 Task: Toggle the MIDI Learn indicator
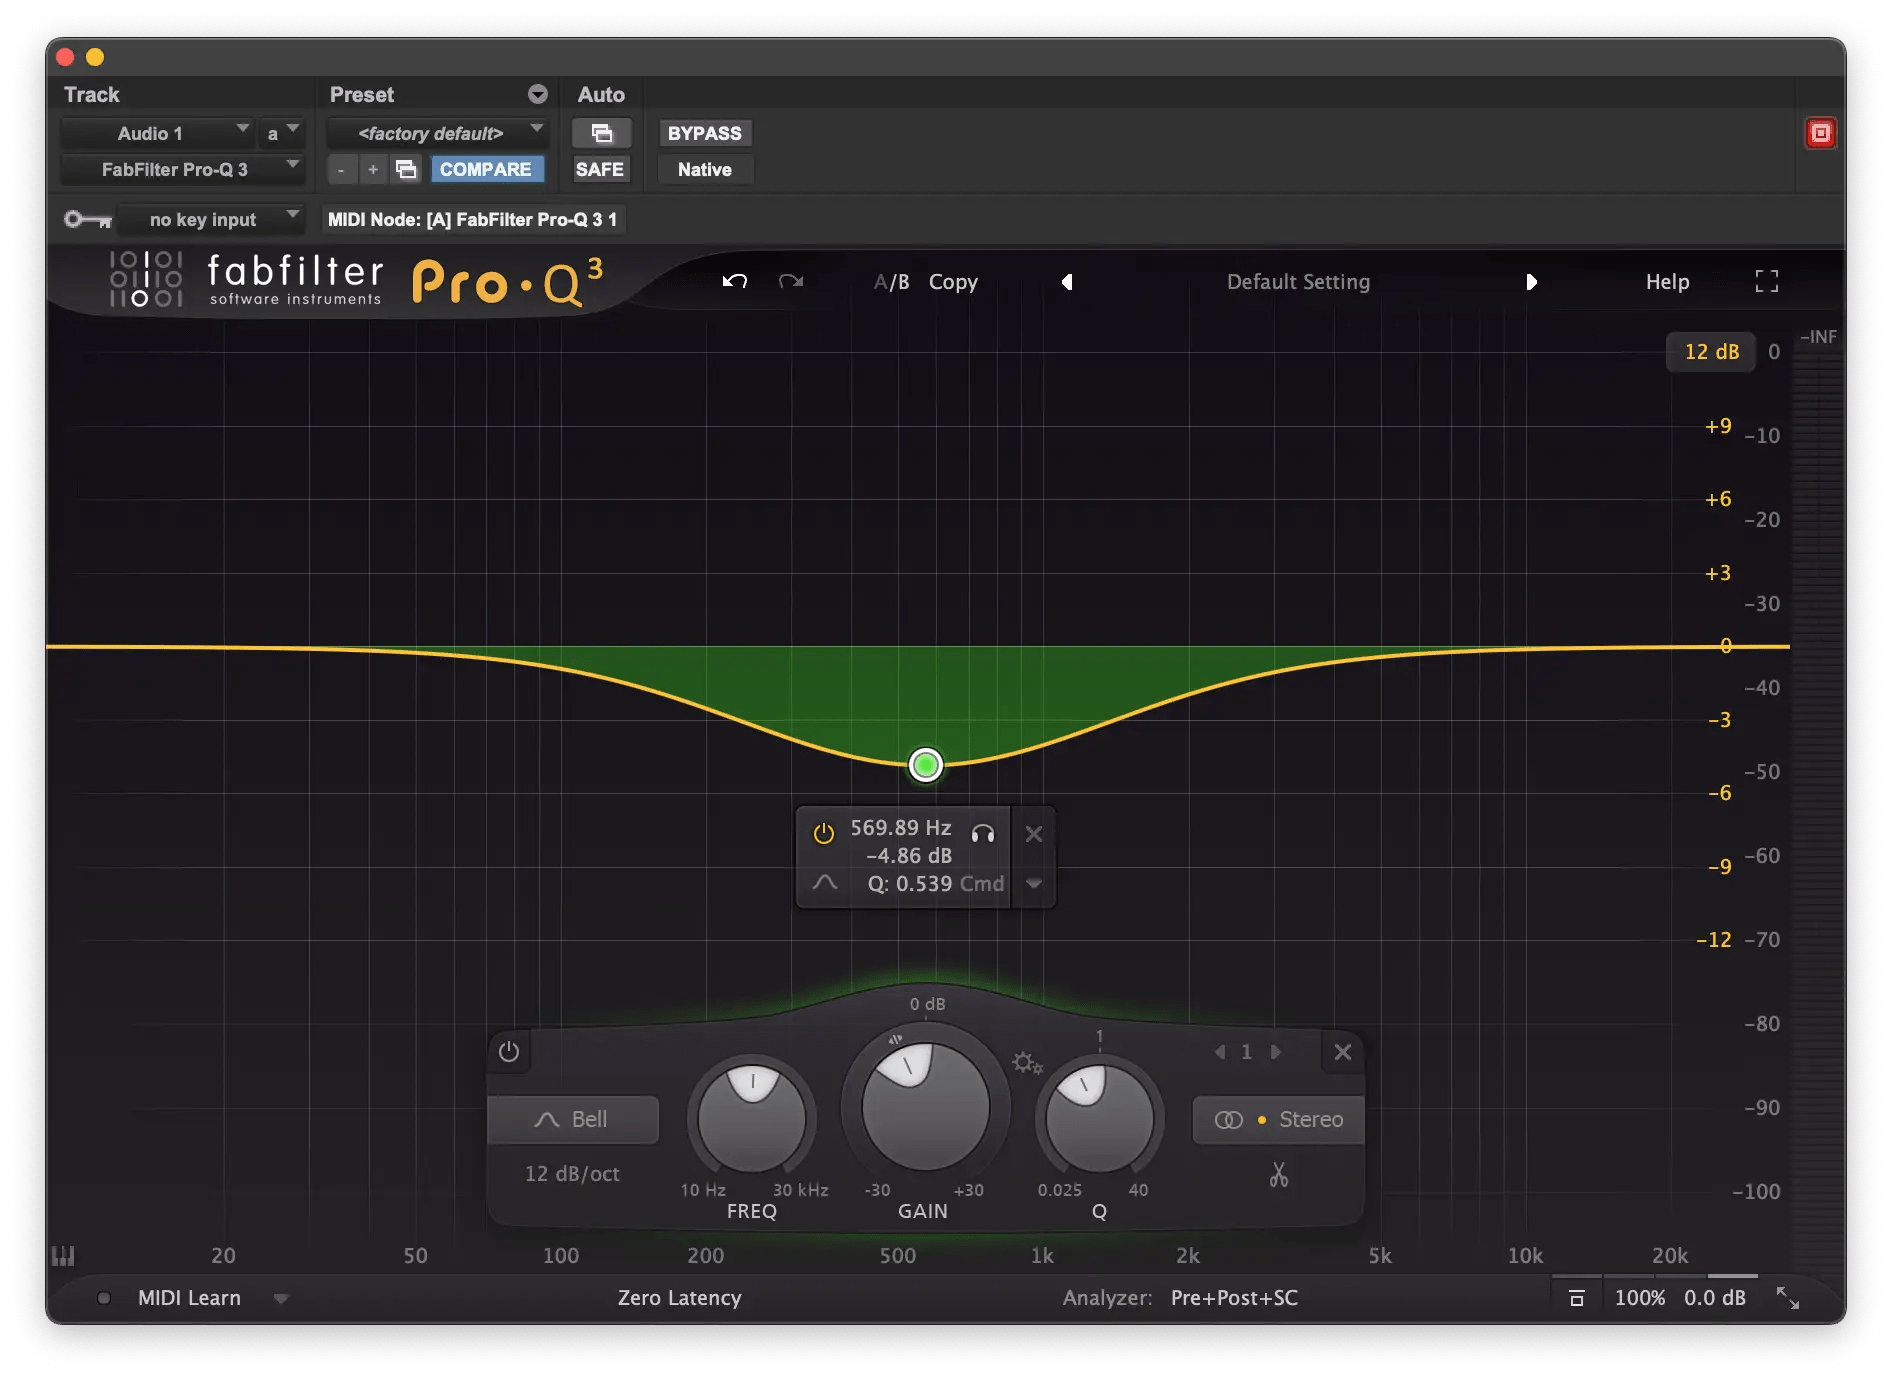[104, 1298]
